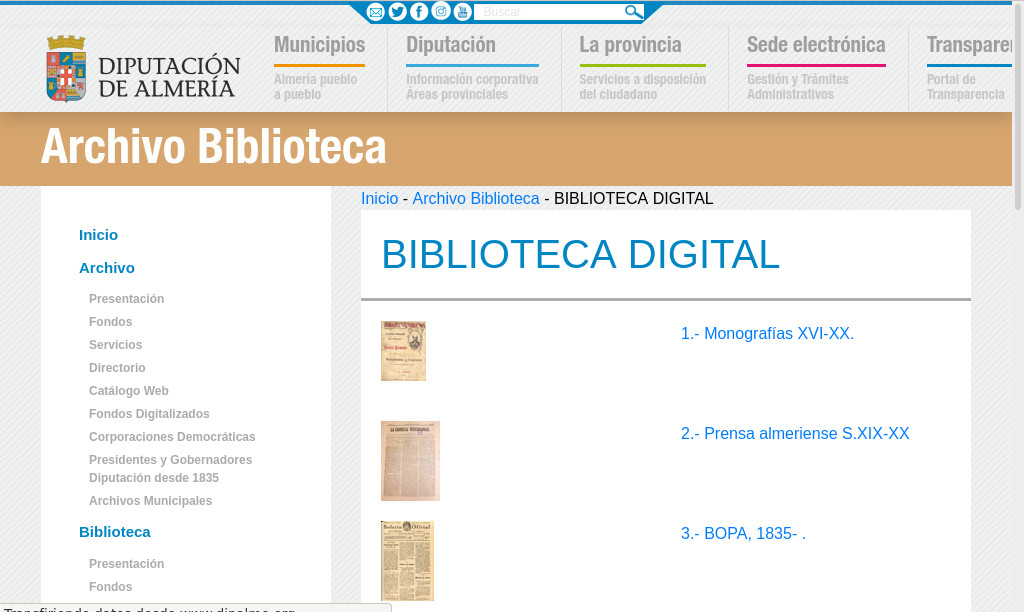This screenshot has width=1024, height=612.
Task: Open the YouTube social icon
Action: pos(462,12)
